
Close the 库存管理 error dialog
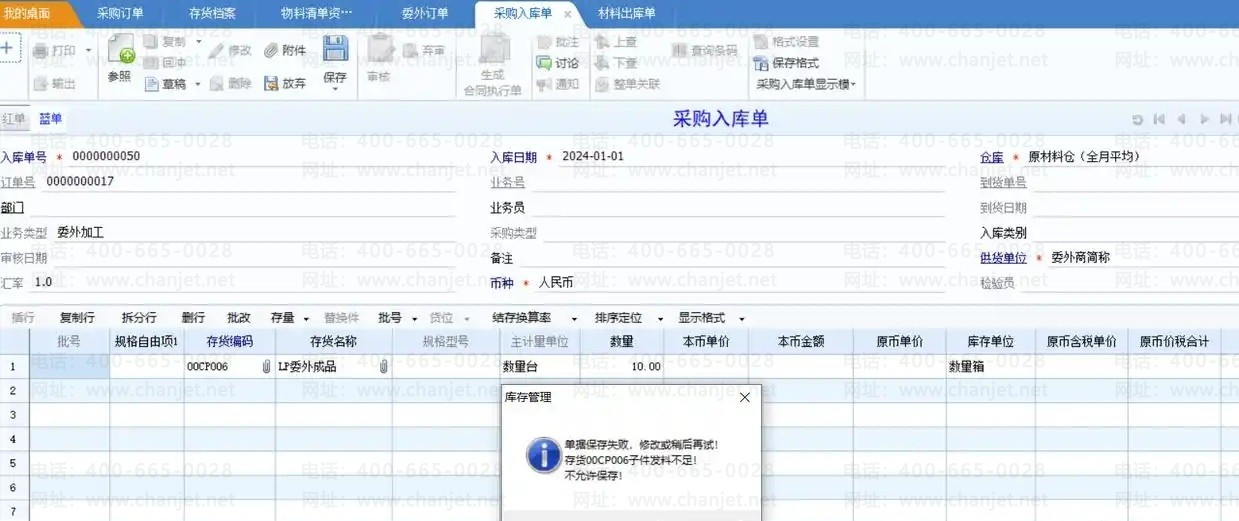click(744, 398)
